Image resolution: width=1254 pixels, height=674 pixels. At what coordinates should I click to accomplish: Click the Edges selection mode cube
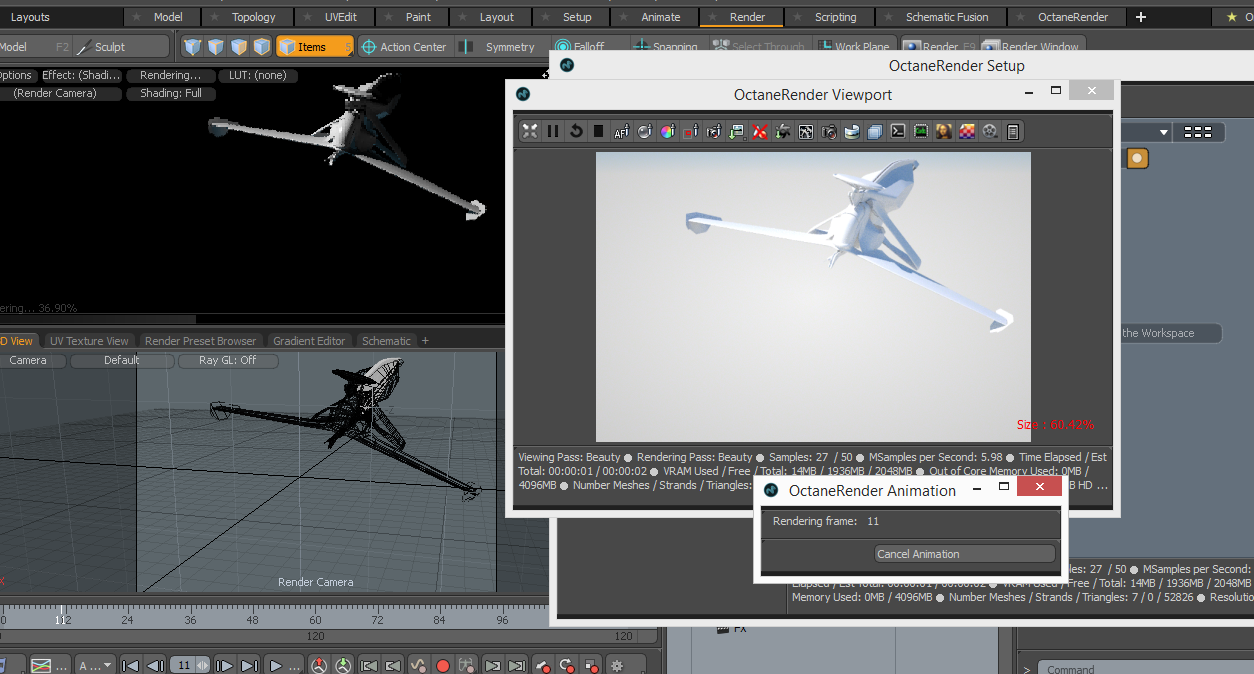[x=216, y=47]
